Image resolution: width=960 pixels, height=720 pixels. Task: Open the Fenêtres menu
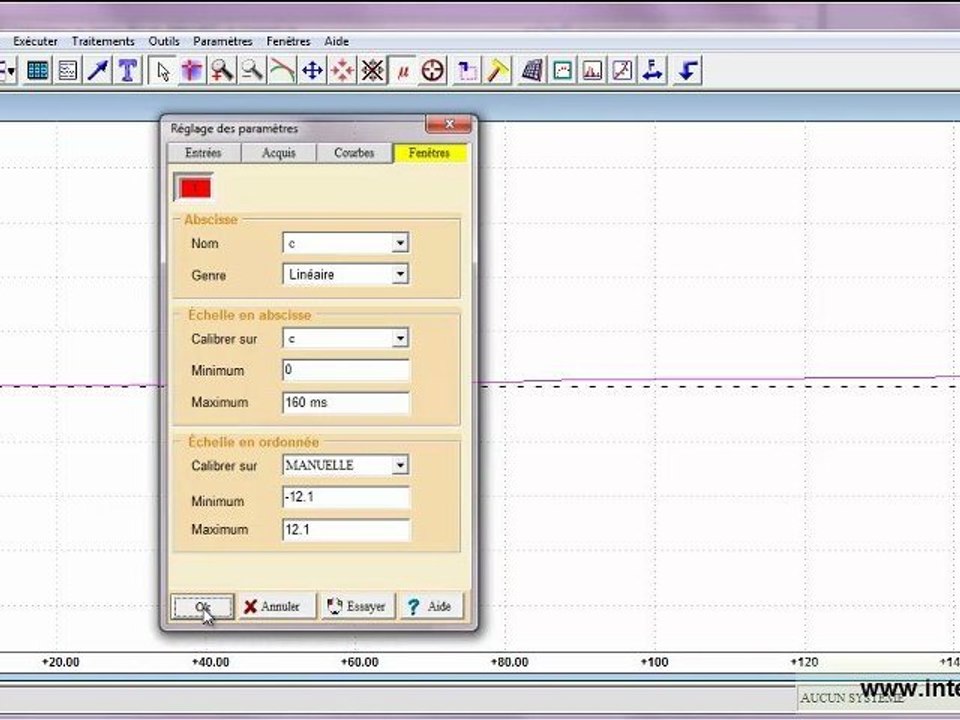pos(288,42)
